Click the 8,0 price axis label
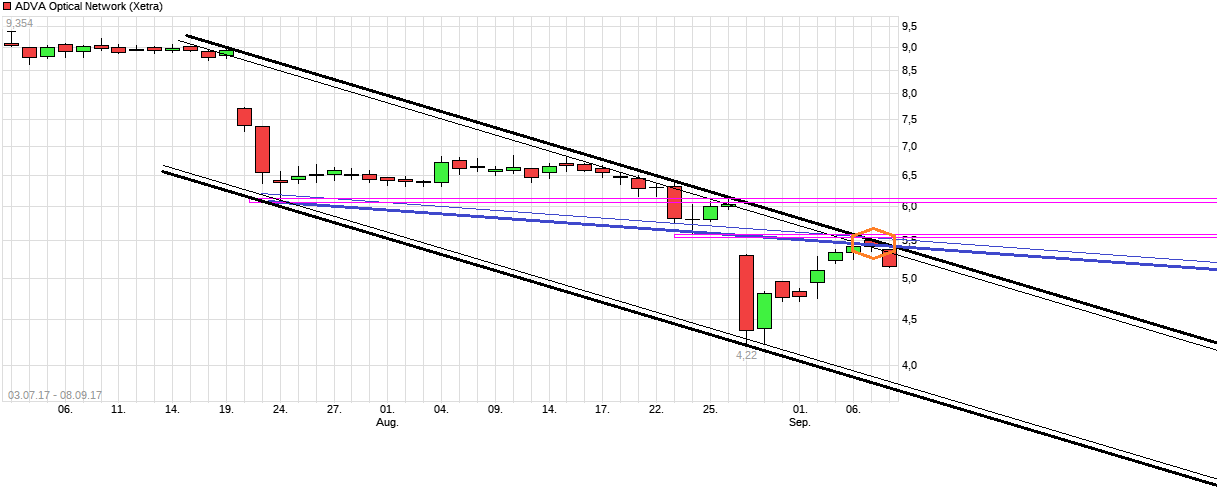This screenshot has width=1217, height=493. 910,94
